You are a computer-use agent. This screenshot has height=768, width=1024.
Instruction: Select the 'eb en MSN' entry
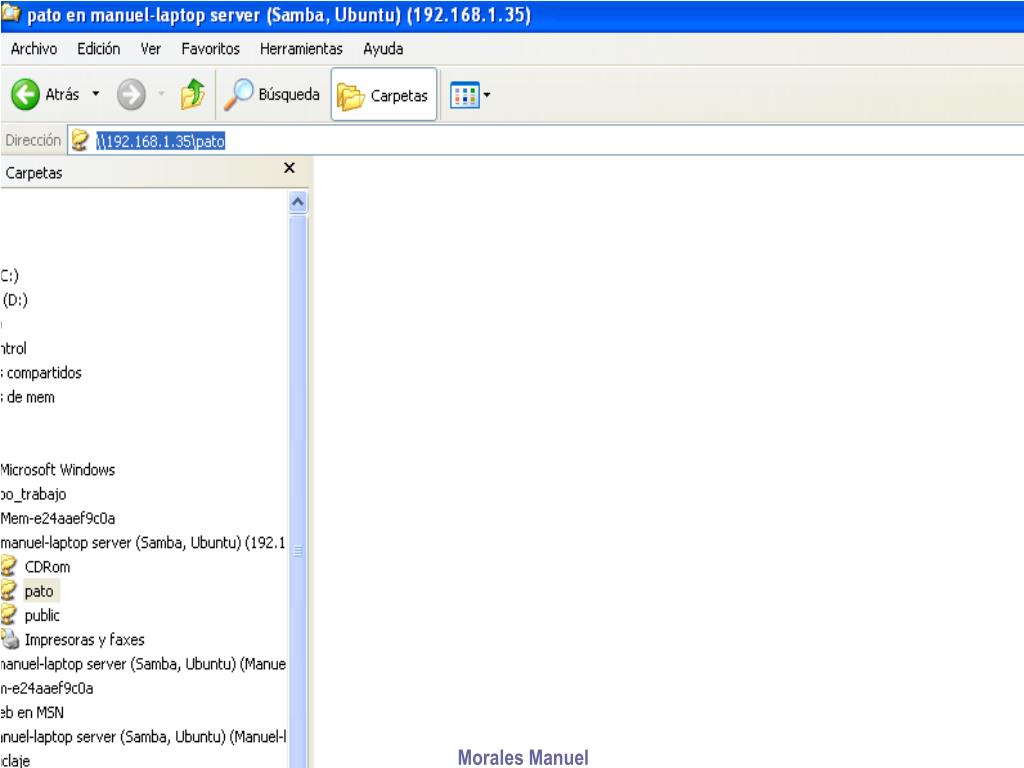[32, 712]
